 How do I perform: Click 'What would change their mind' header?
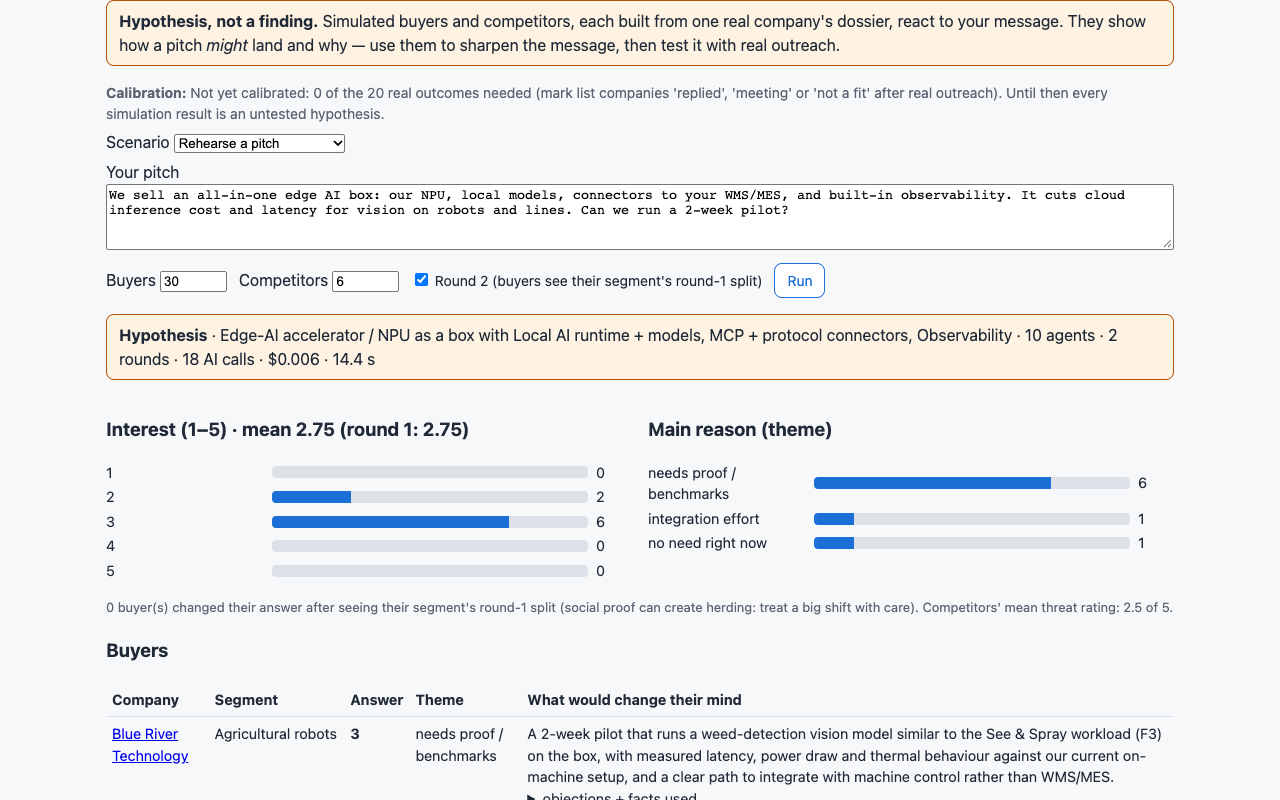tap(634, 700)
